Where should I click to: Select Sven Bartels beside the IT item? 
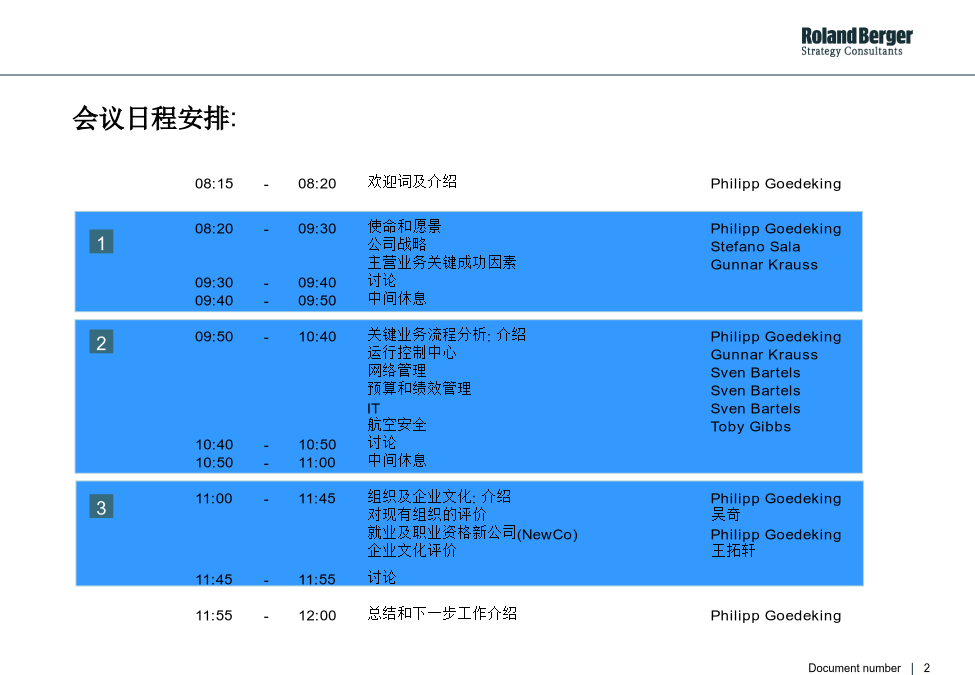coord(755,409)
